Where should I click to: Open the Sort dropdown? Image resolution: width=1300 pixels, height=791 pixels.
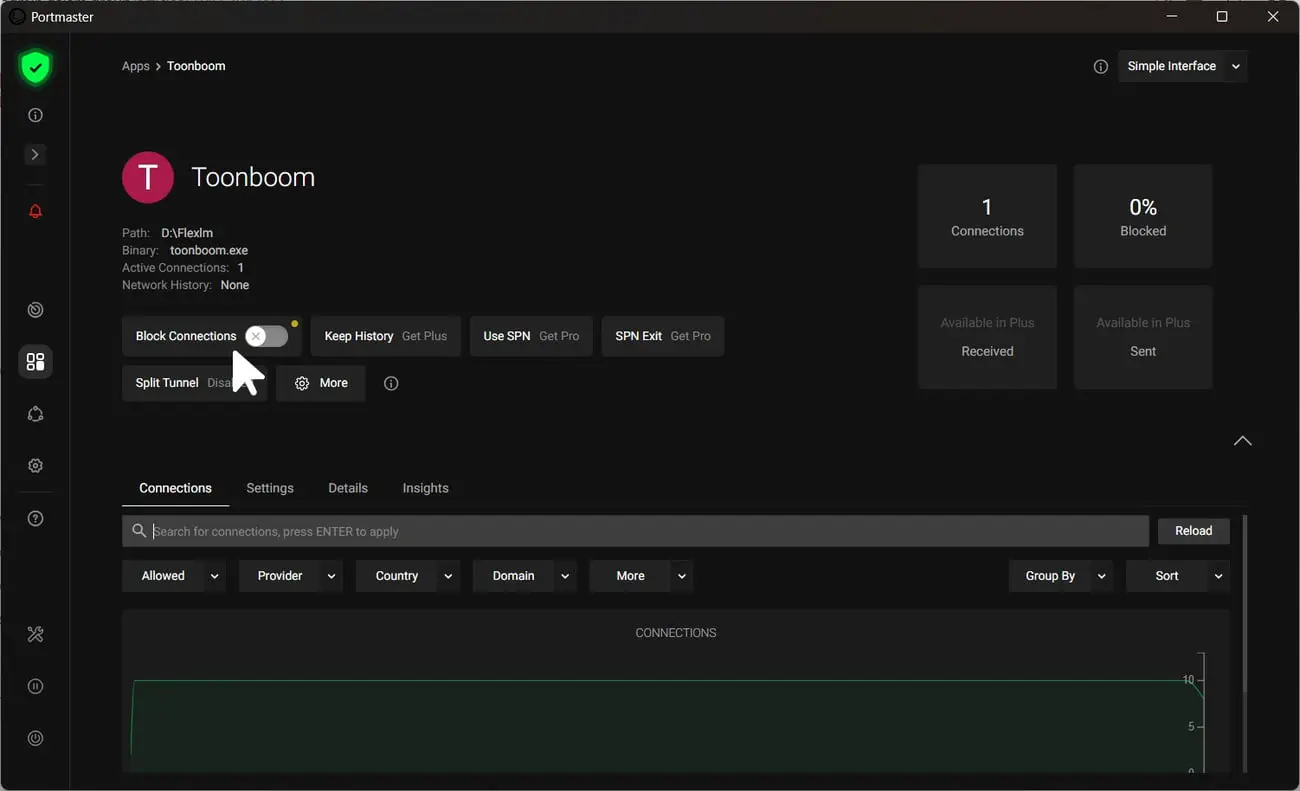(1178, 576)
